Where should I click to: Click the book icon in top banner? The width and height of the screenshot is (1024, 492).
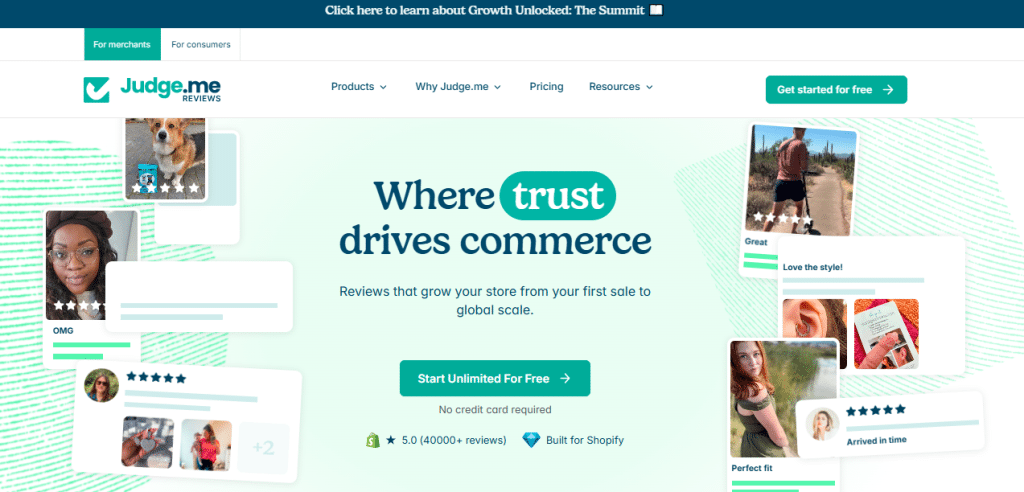pyautogui.click(x=656, y=10)
